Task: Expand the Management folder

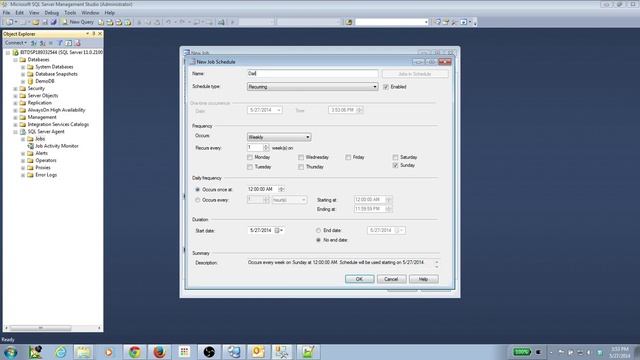Action: click(16, 118)
